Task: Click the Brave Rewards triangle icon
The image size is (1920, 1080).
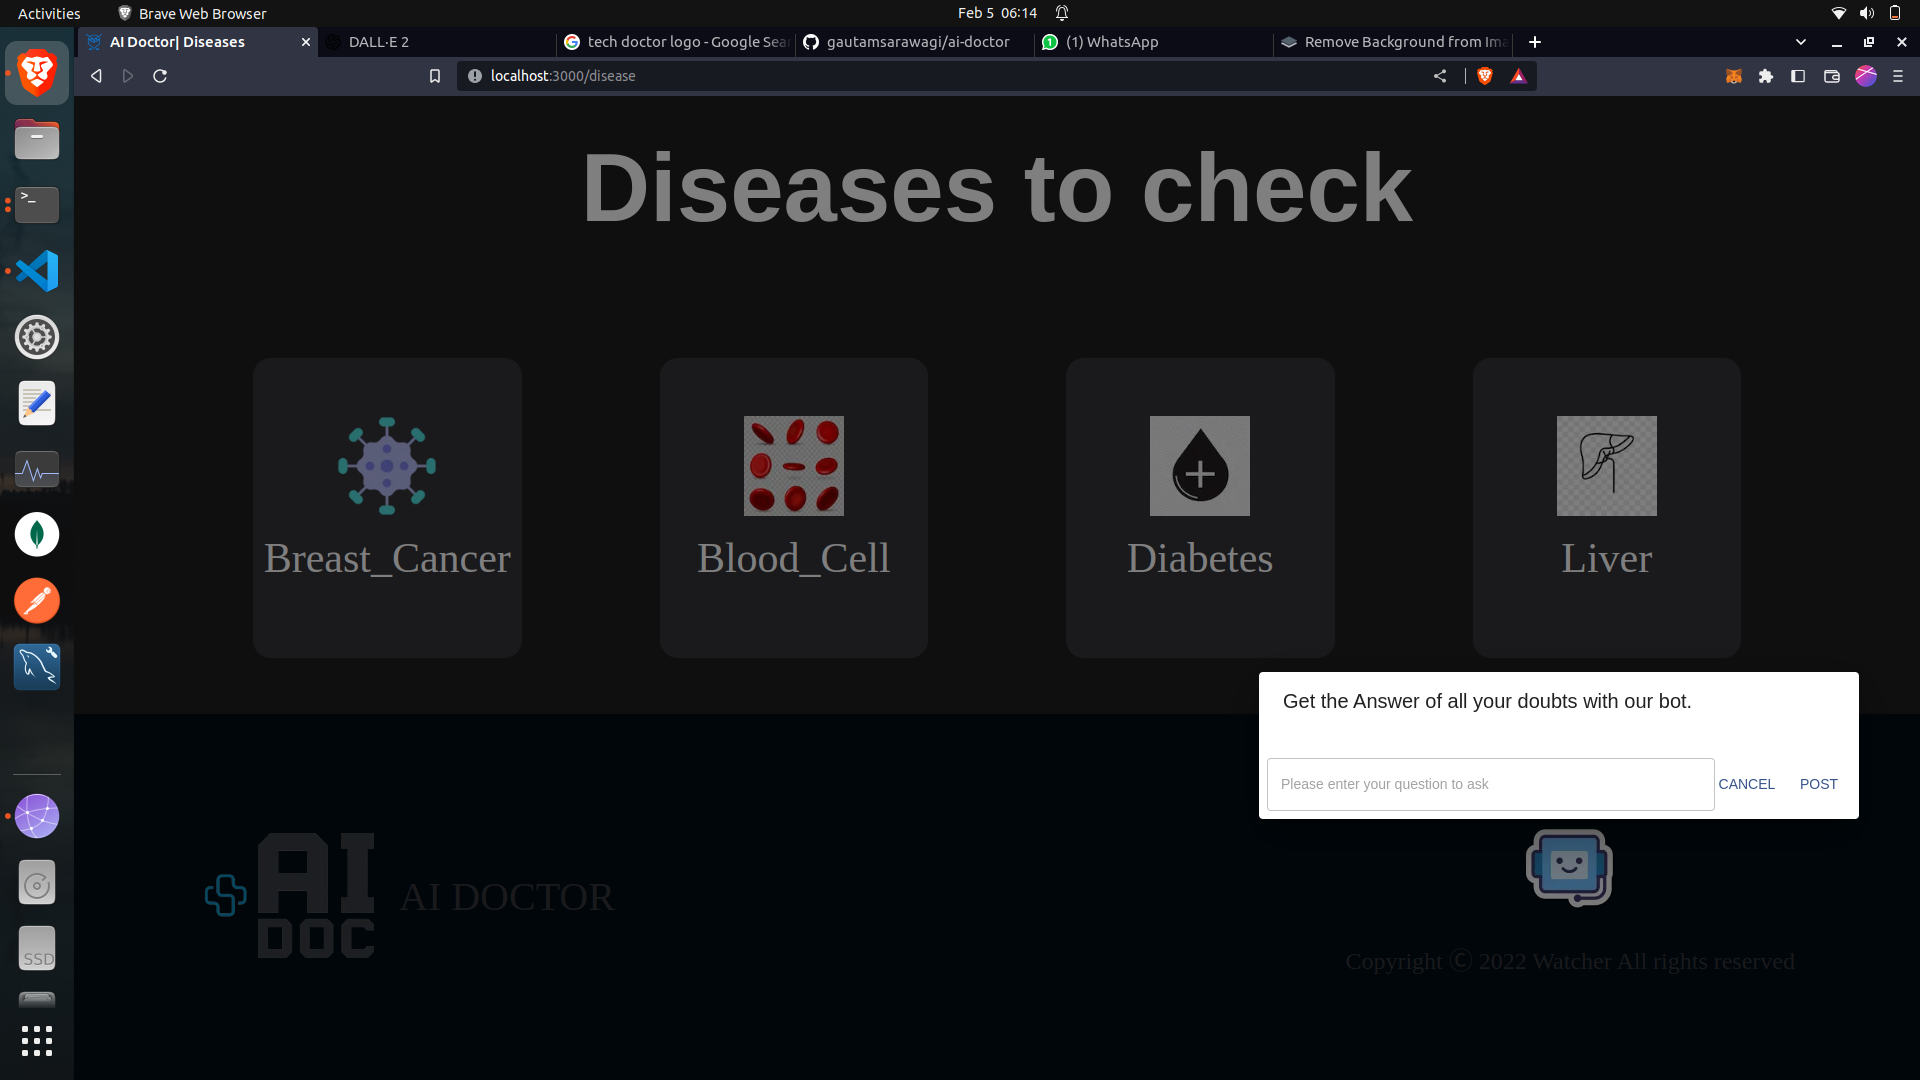Action: pos(1518,76)
